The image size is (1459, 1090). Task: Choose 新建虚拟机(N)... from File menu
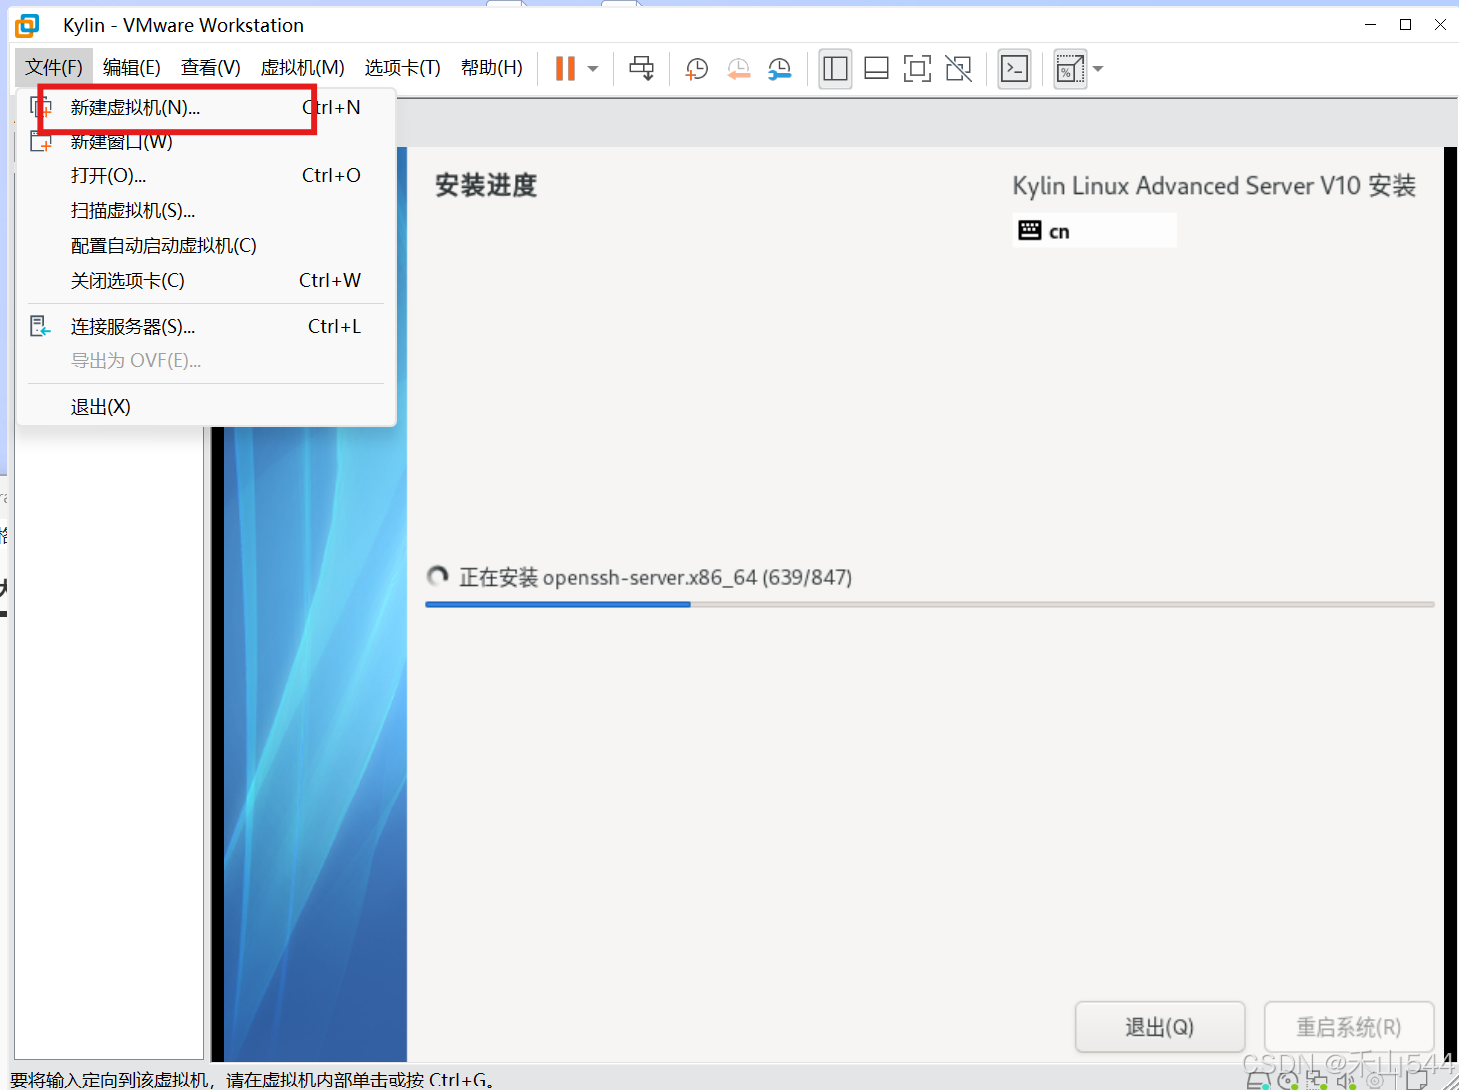[207, 107]
